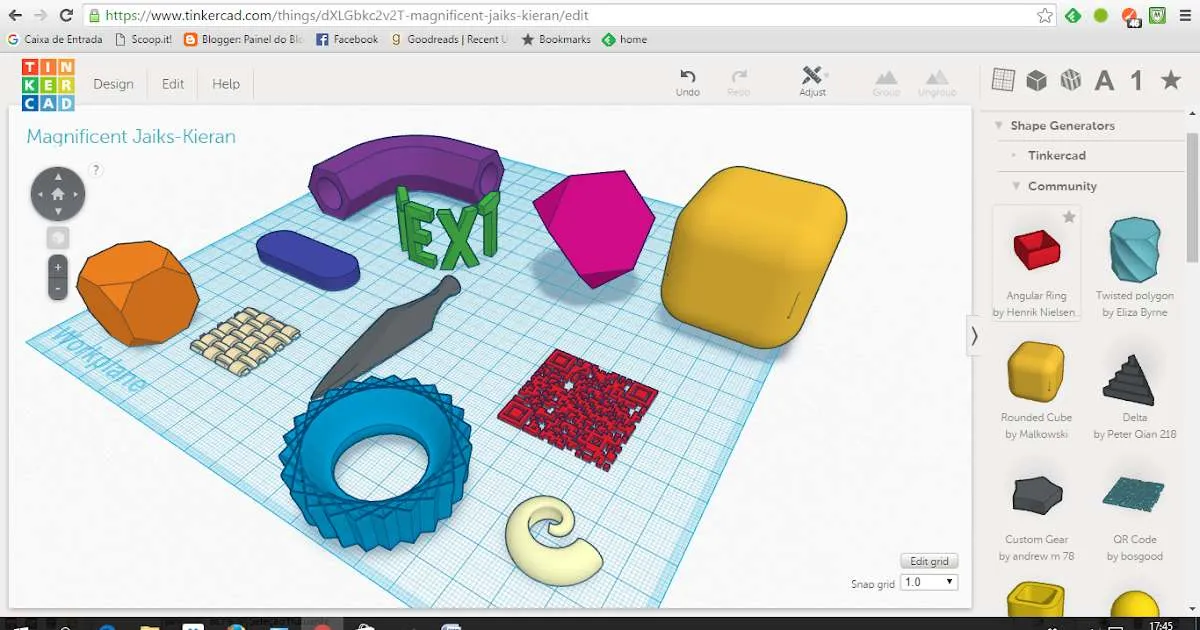The height and width of the screenshot is (630, 1200).
Task: Select the Angular Ring shape thumbnail
Action: [x=1035, y=250]
